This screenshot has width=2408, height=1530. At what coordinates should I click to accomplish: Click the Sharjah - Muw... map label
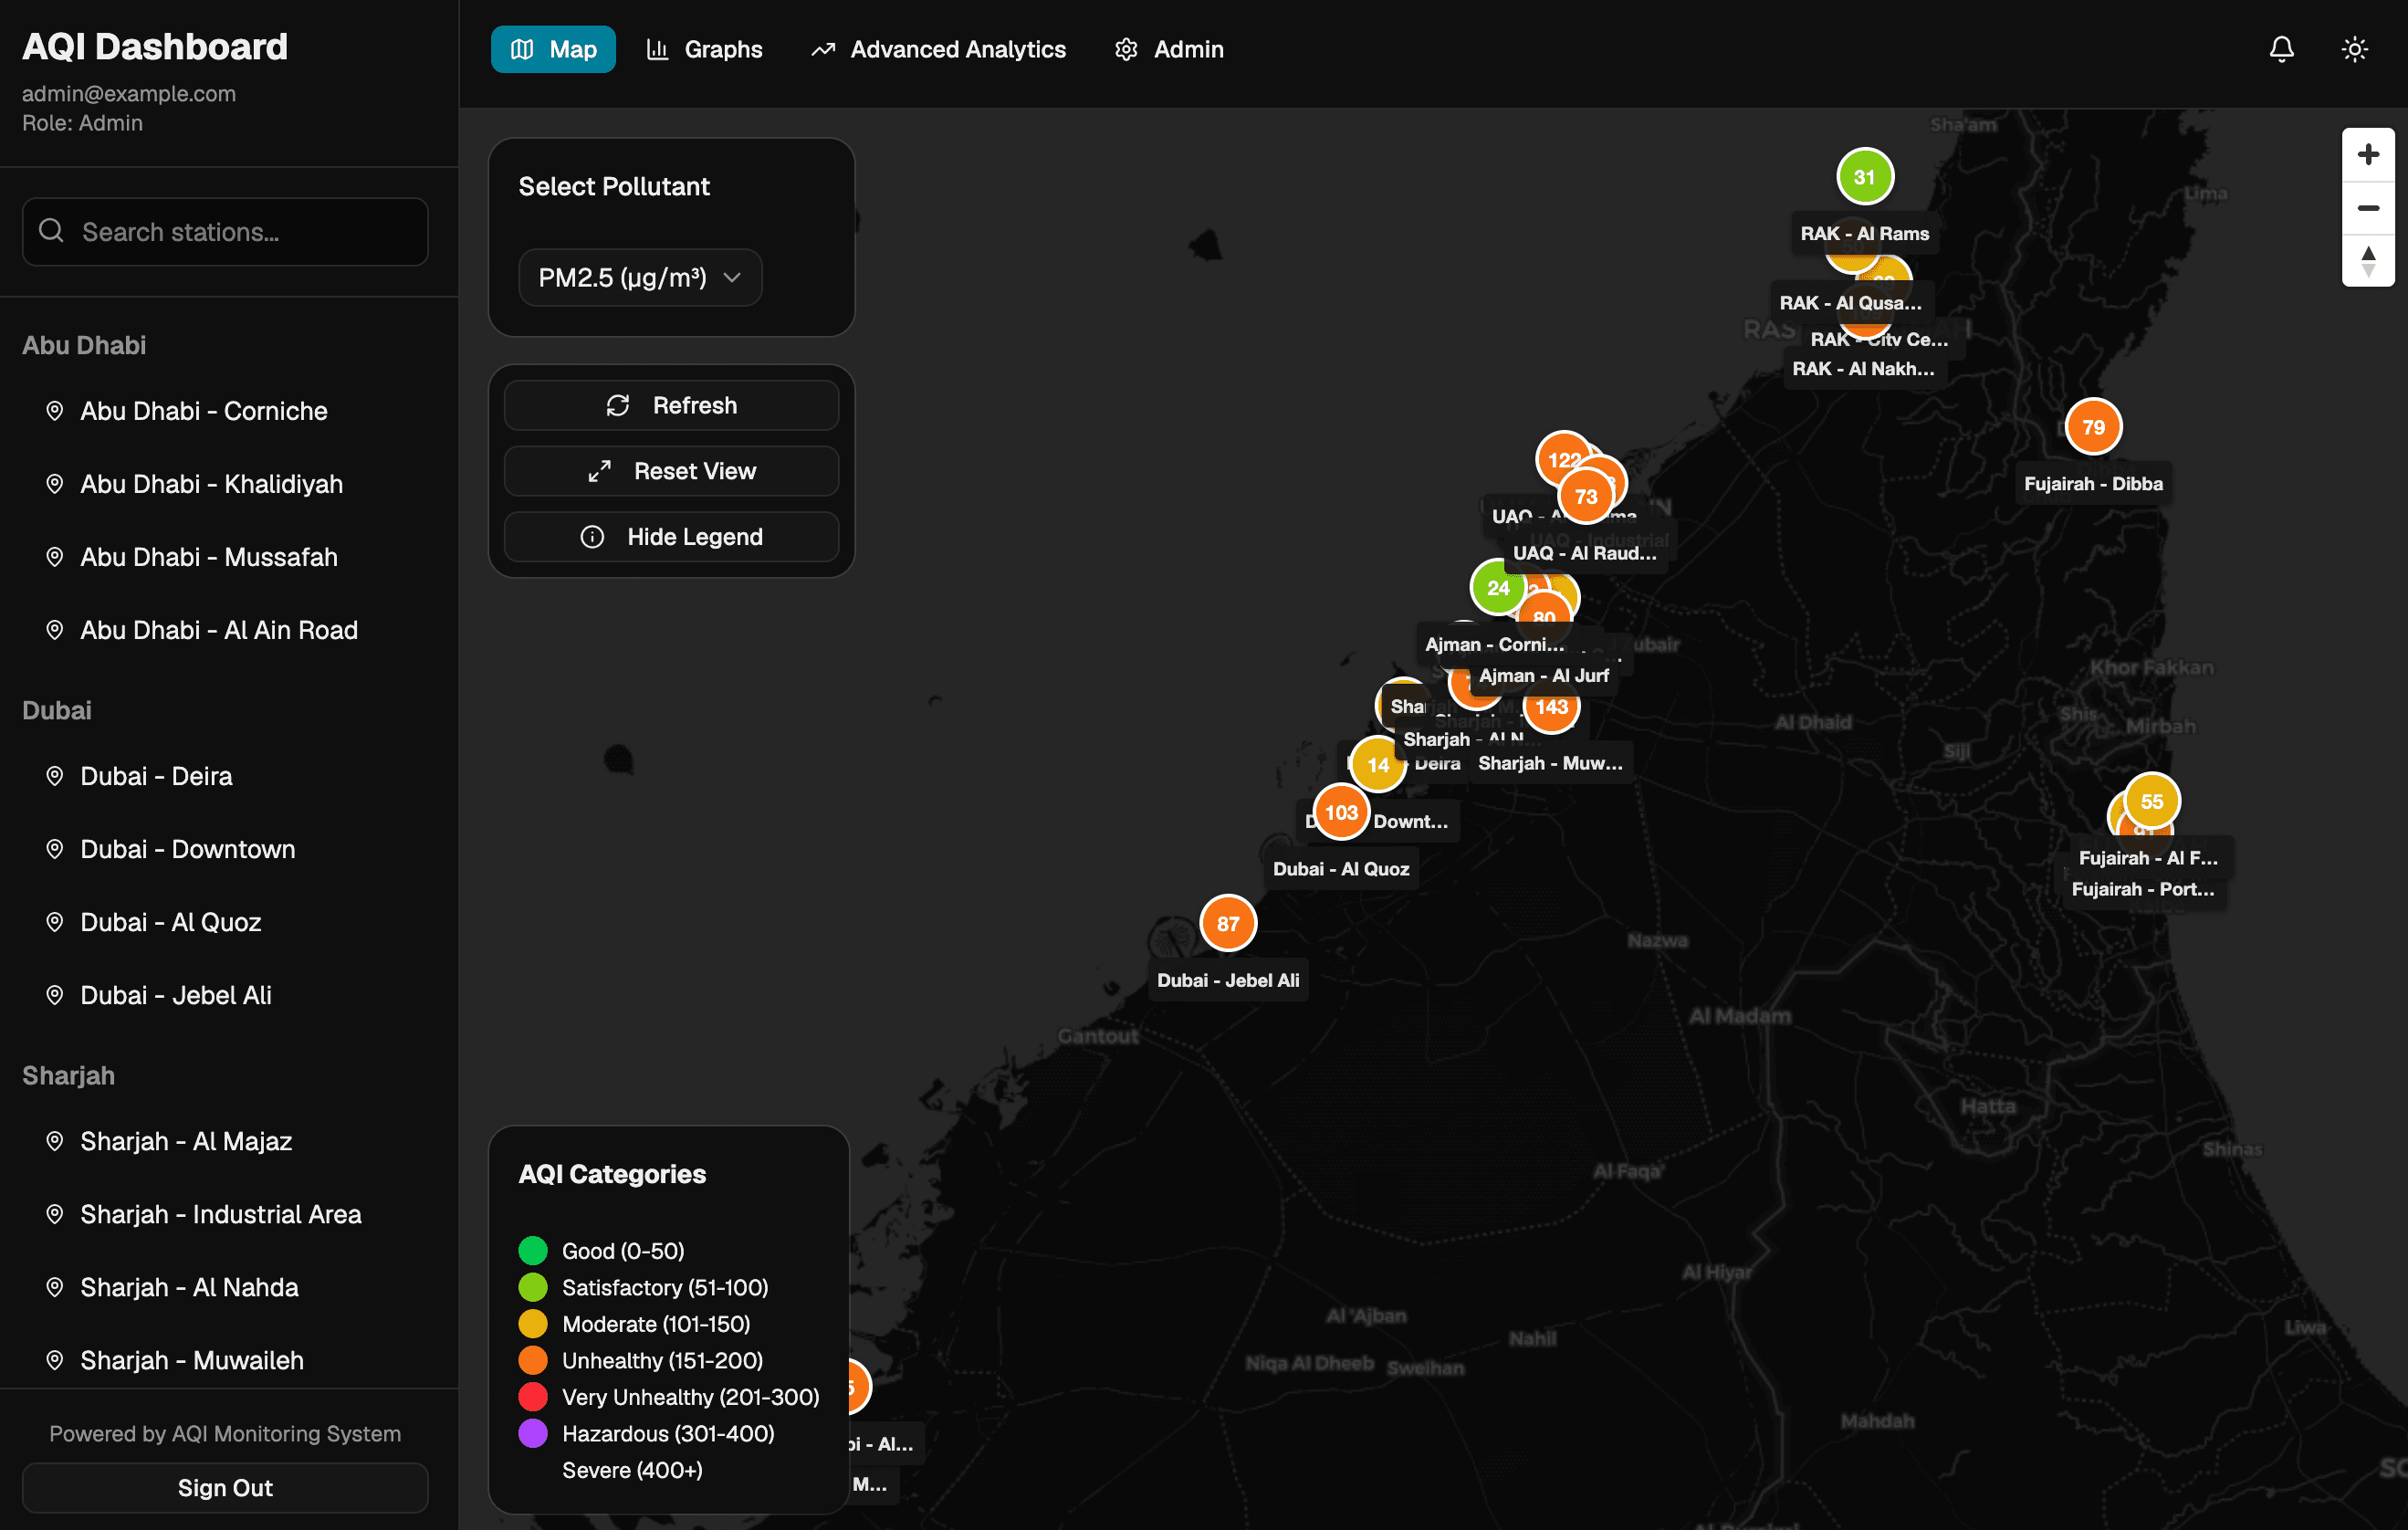coord(1550,763)
